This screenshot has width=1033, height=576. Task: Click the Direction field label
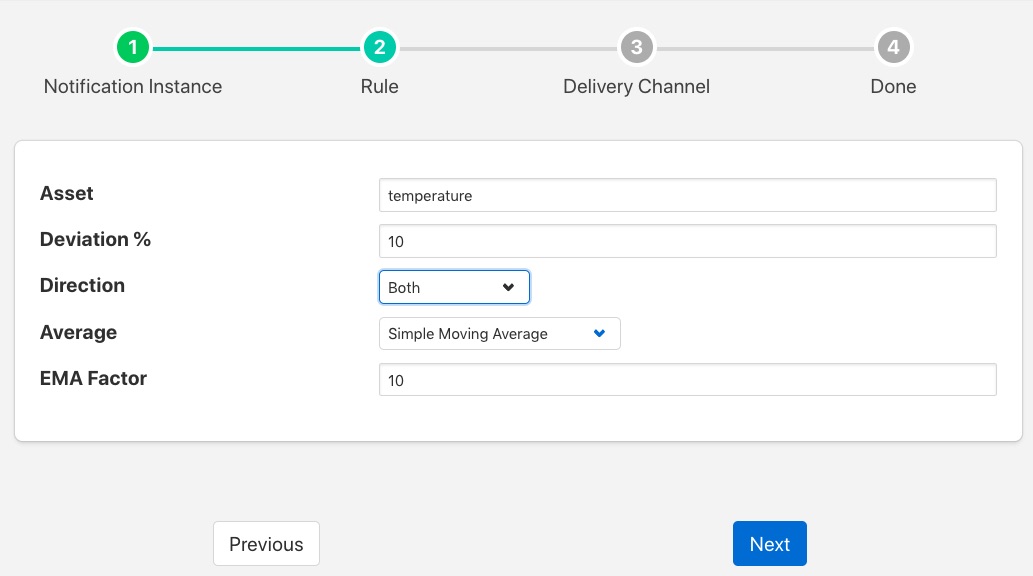[x=82, y=286]
